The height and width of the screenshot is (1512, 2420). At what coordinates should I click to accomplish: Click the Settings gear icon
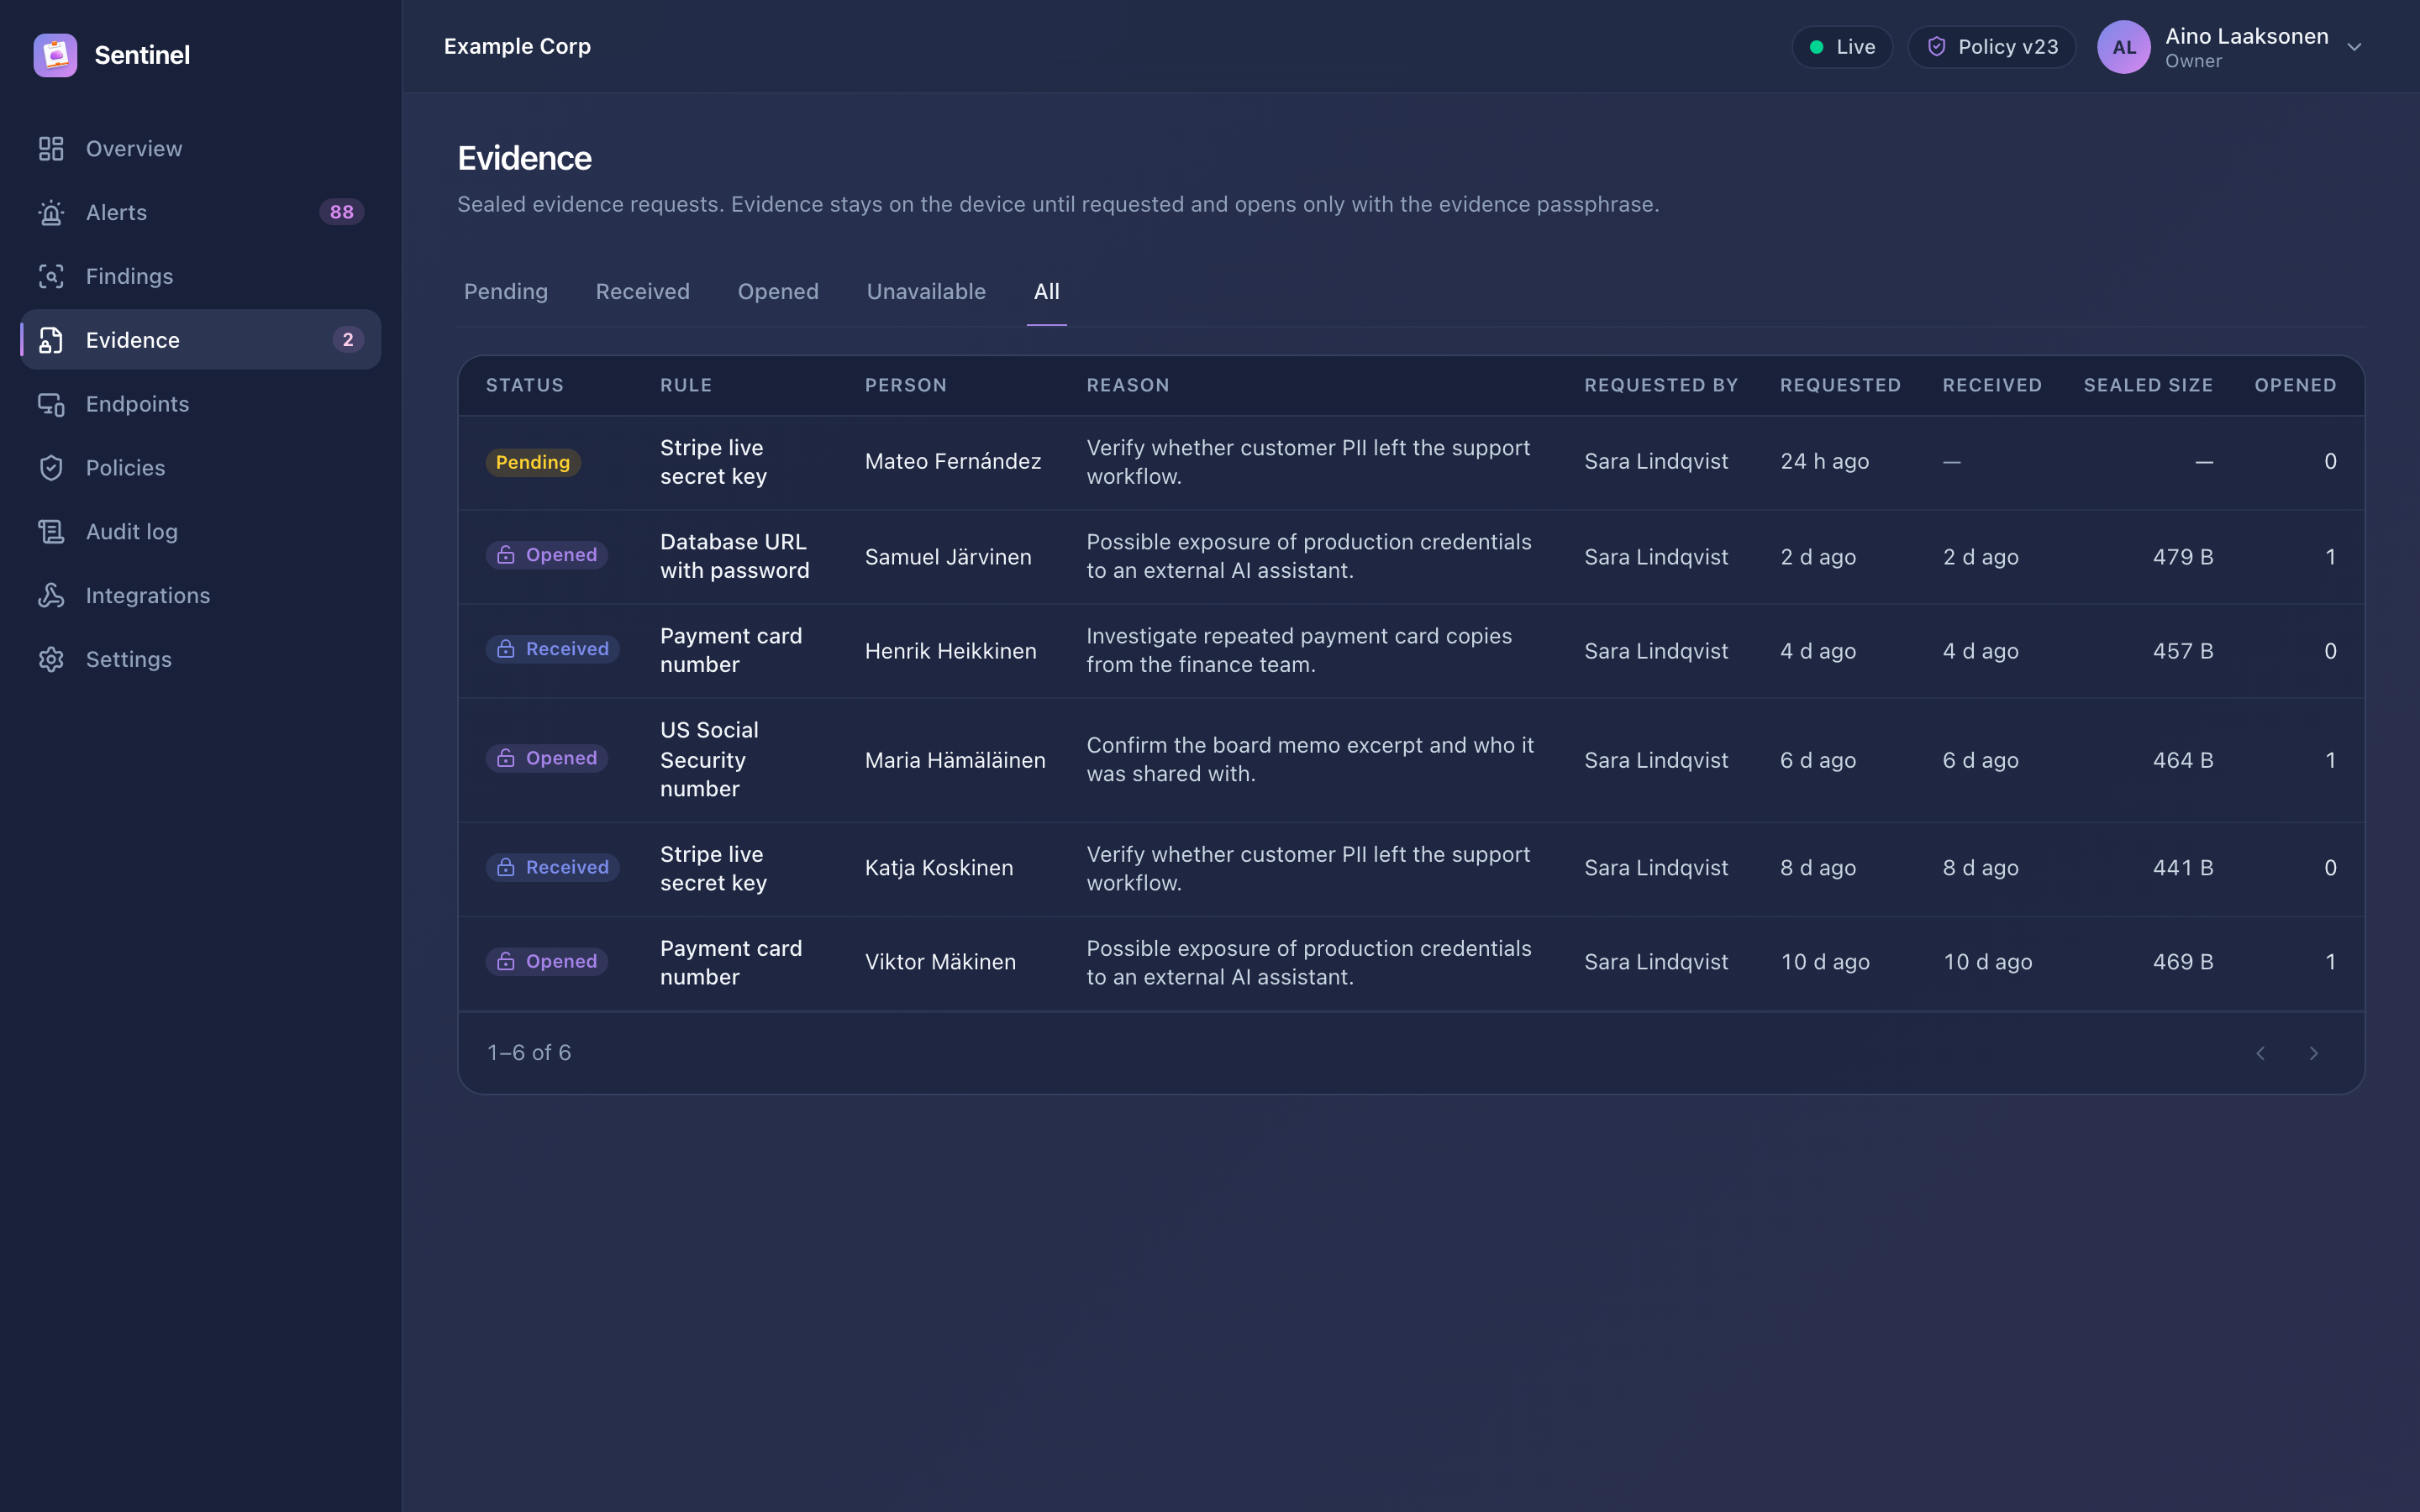[51, 660]
